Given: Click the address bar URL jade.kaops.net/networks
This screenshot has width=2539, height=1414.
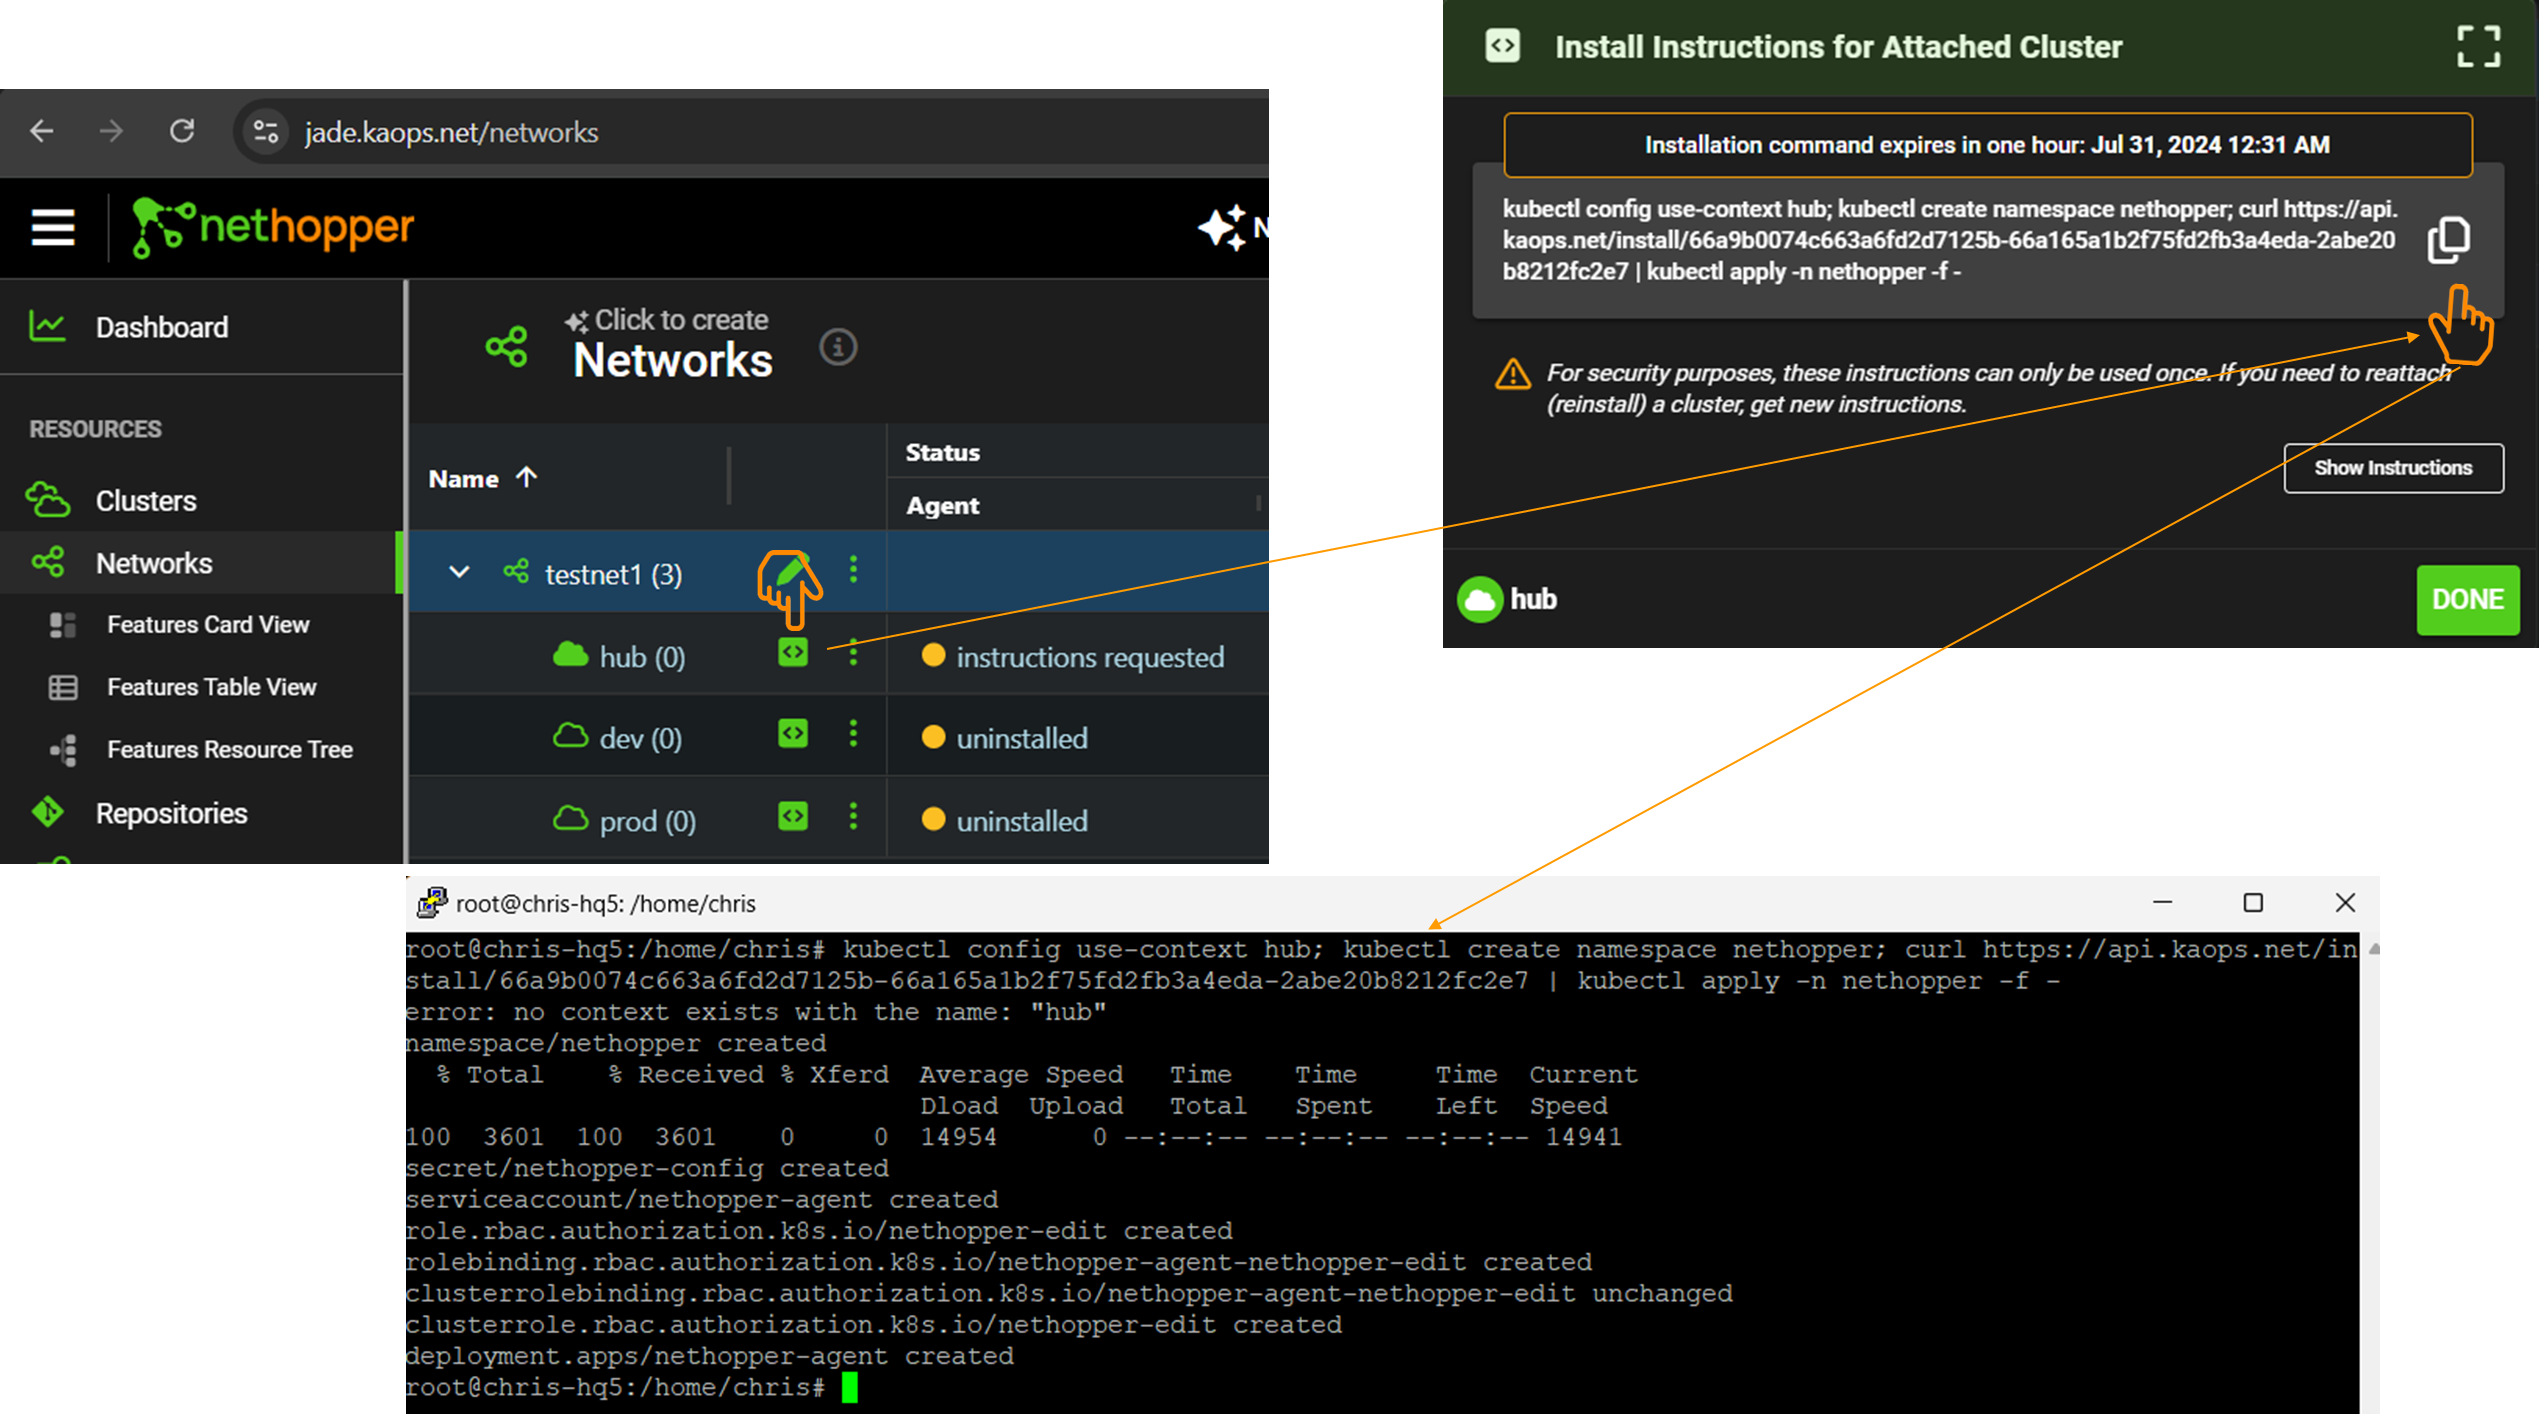Looking at the screenshot, I should tap(451, 132).
